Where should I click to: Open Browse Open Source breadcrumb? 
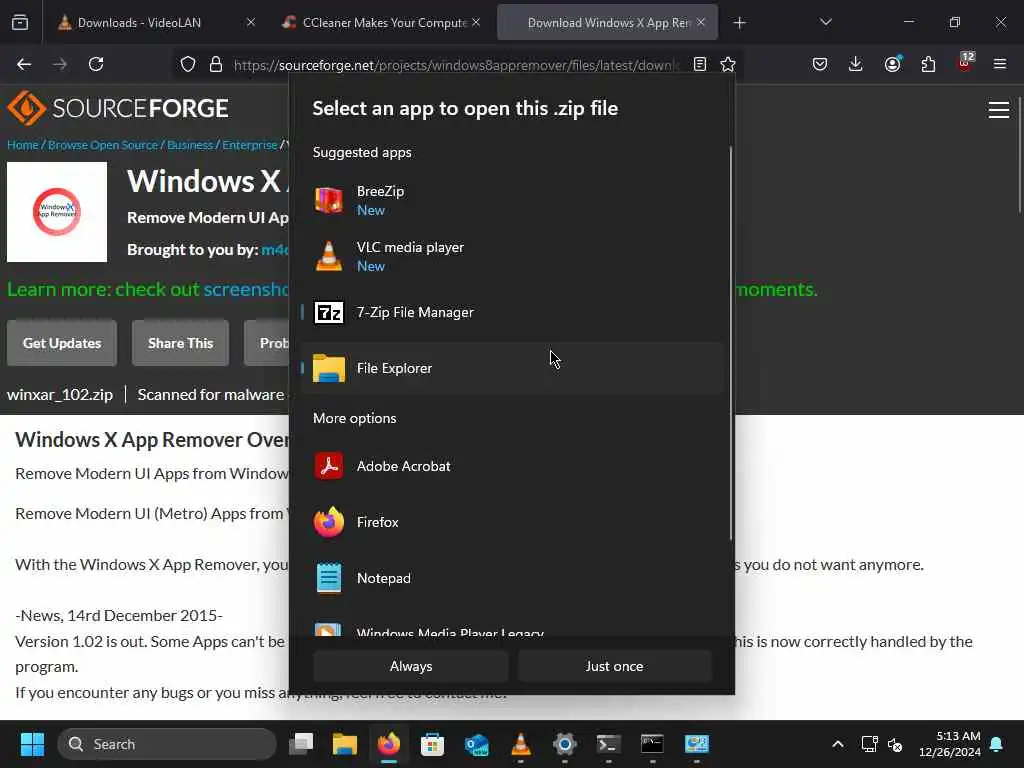[x=103, y=145]
